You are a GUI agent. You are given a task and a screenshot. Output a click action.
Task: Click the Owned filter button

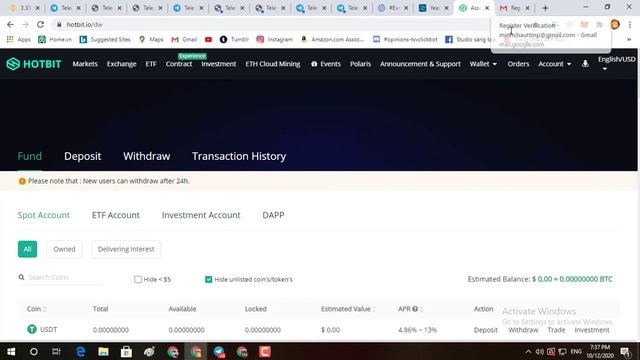64,249
